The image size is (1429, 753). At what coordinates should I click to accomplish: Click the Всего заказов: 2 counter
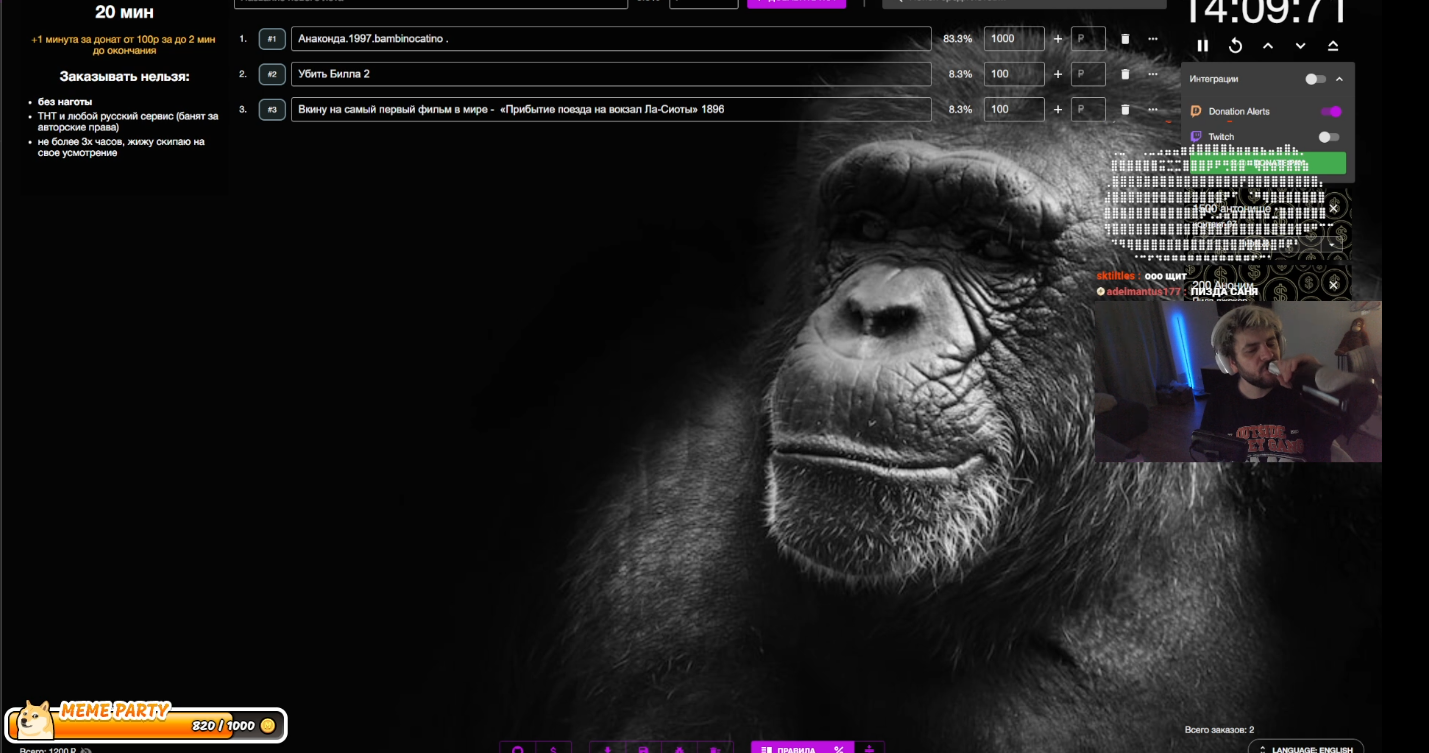1219,730
